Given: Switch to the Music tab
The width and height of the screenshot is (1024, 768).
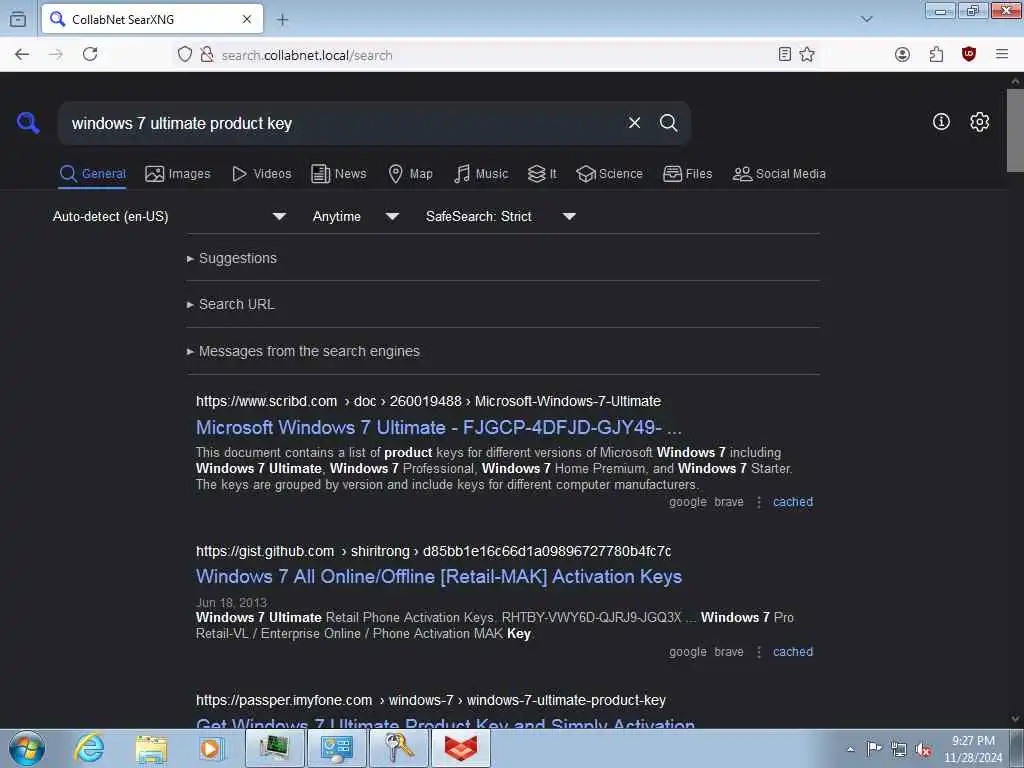Looking at the screenshot, I should pyautogui.click(x=481, y=174).
